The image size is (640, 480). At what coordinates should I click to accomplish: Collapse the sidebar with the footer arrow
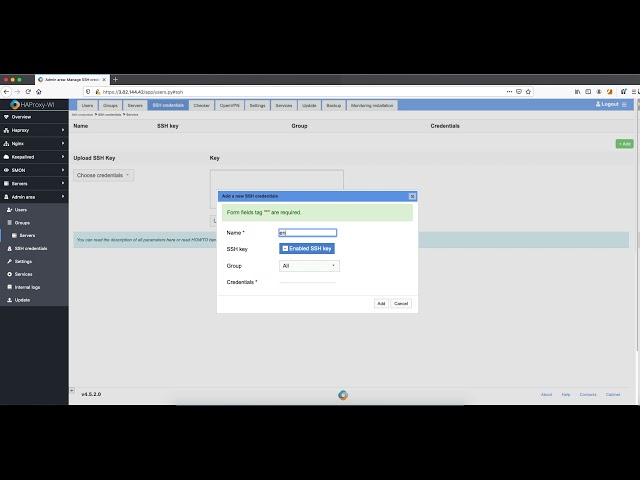coord(72,391)
